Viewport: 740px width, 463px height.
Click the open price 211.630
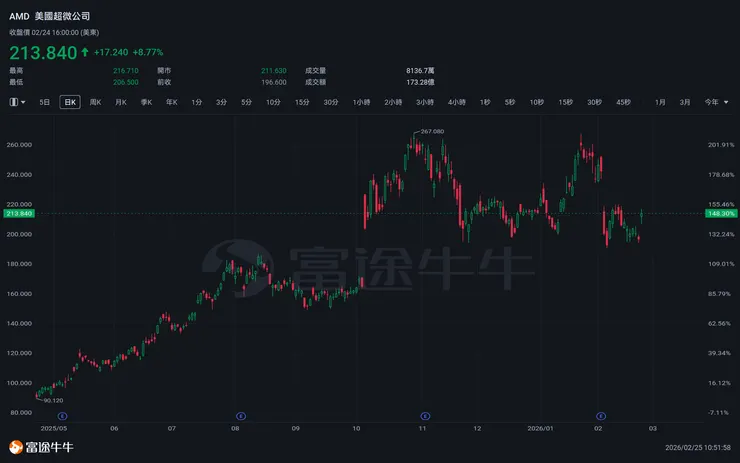click(274, 71)
